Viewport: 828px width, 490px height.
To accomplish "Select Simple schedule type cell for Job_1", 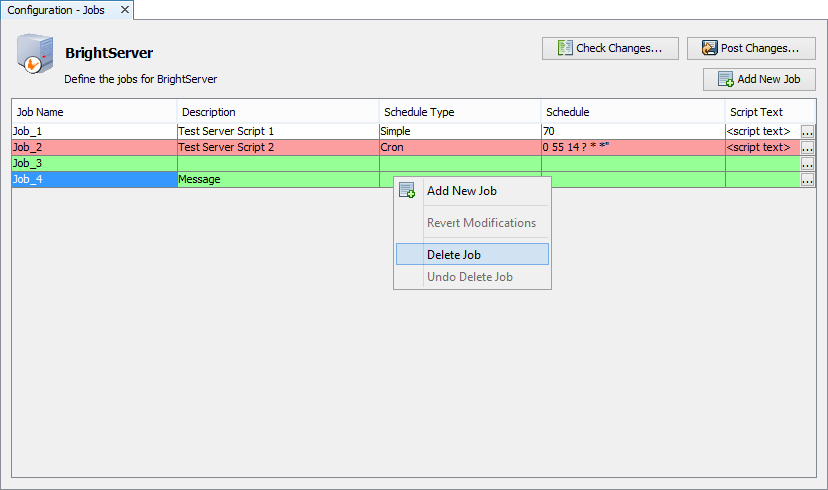I will coord(460,131).
